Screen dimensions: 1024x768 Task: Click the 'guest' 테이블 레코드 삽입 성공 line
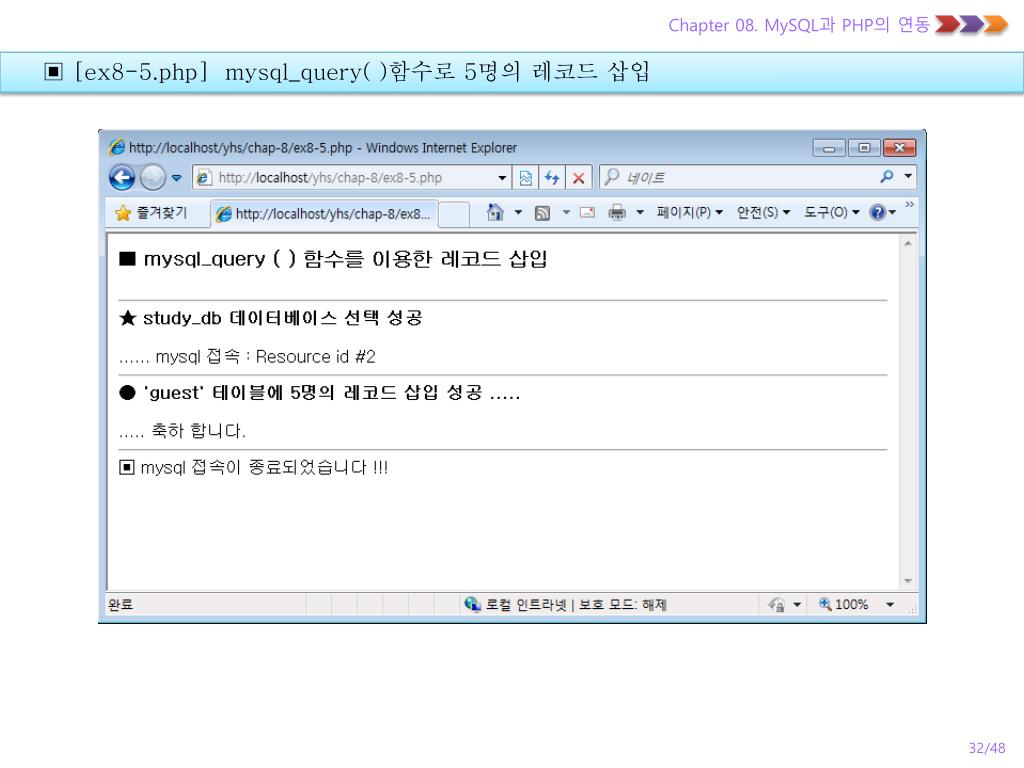[x=320, y=392]
